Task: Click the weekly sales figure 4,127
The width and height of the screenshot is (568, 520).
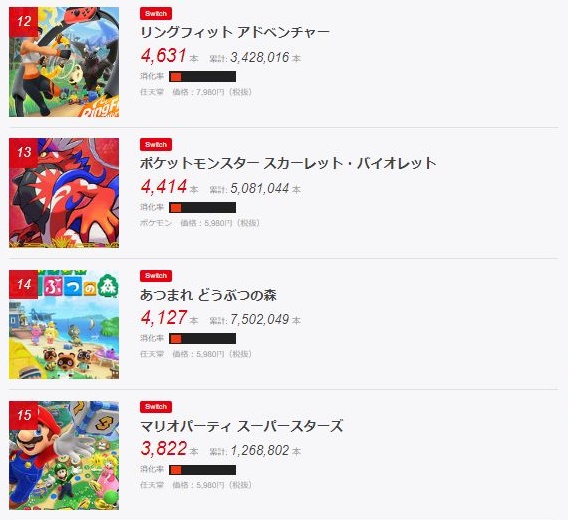Action: tap(164, 318)
